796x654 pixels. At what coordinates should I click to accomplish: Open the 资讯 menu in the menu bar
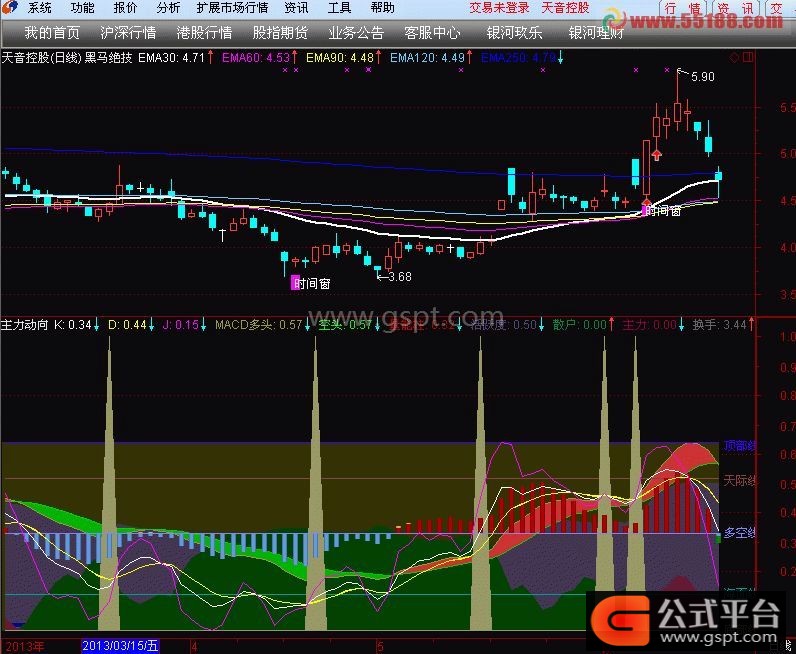[296, 8]
